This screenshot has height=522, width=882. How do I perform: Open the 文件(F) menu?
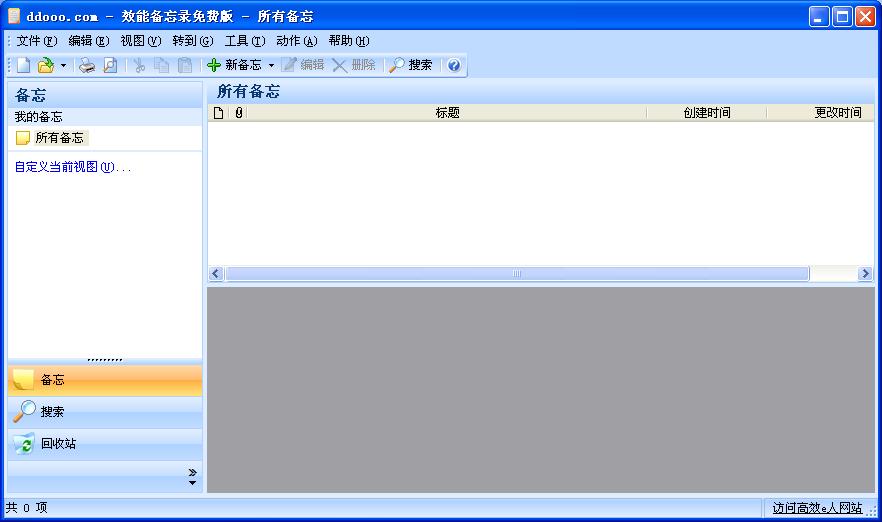[x=37, y=40]
